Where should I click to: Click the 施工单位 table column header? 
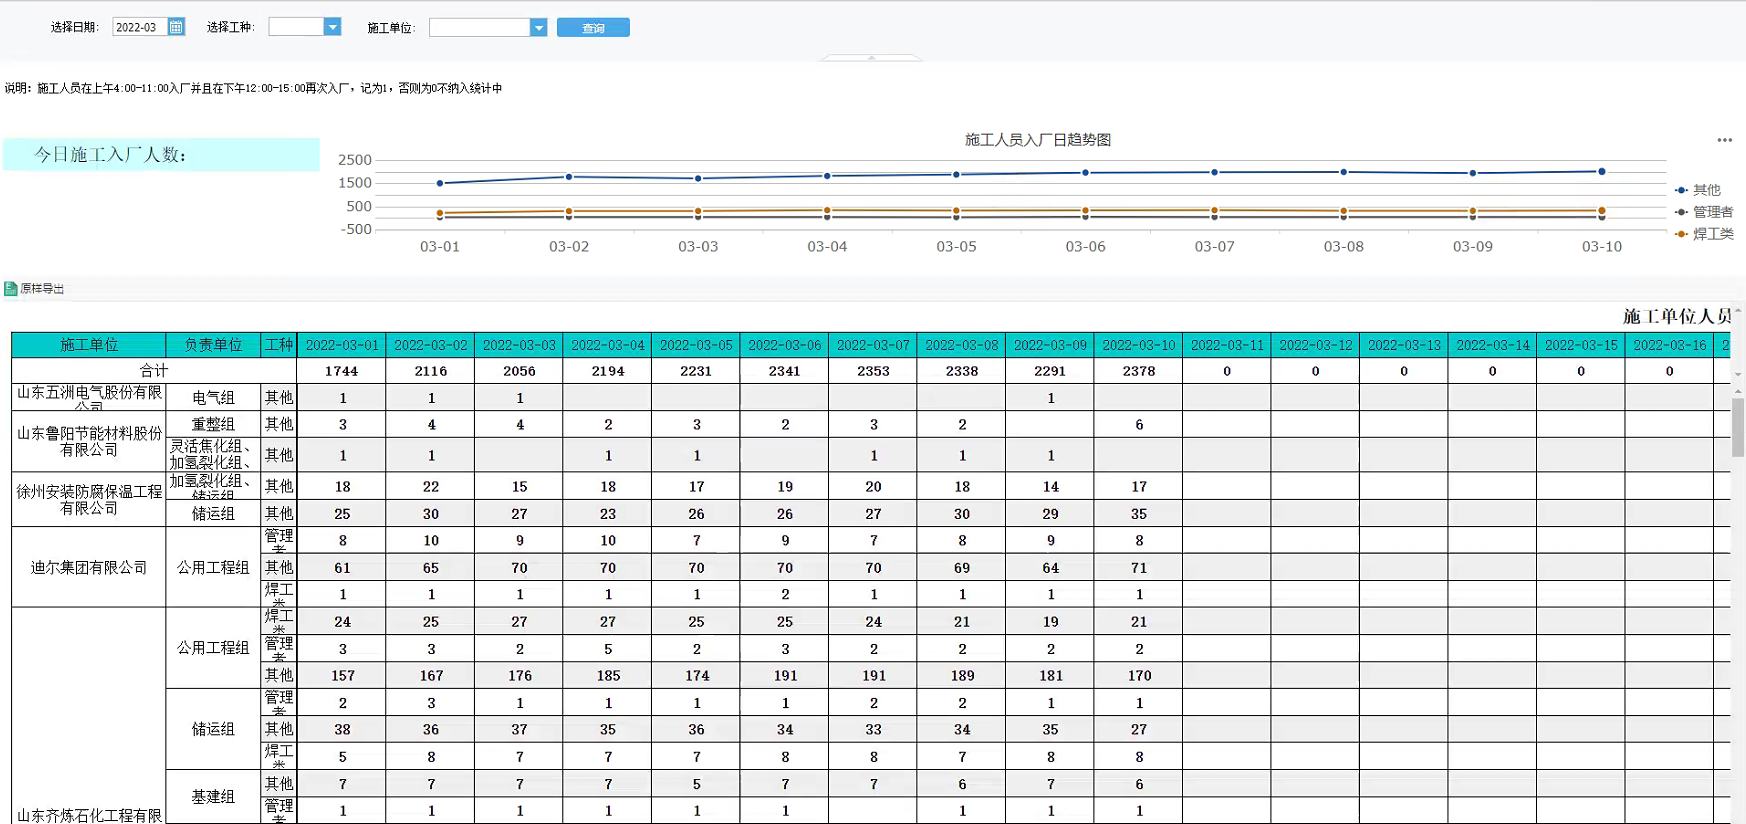coord(89,345)
